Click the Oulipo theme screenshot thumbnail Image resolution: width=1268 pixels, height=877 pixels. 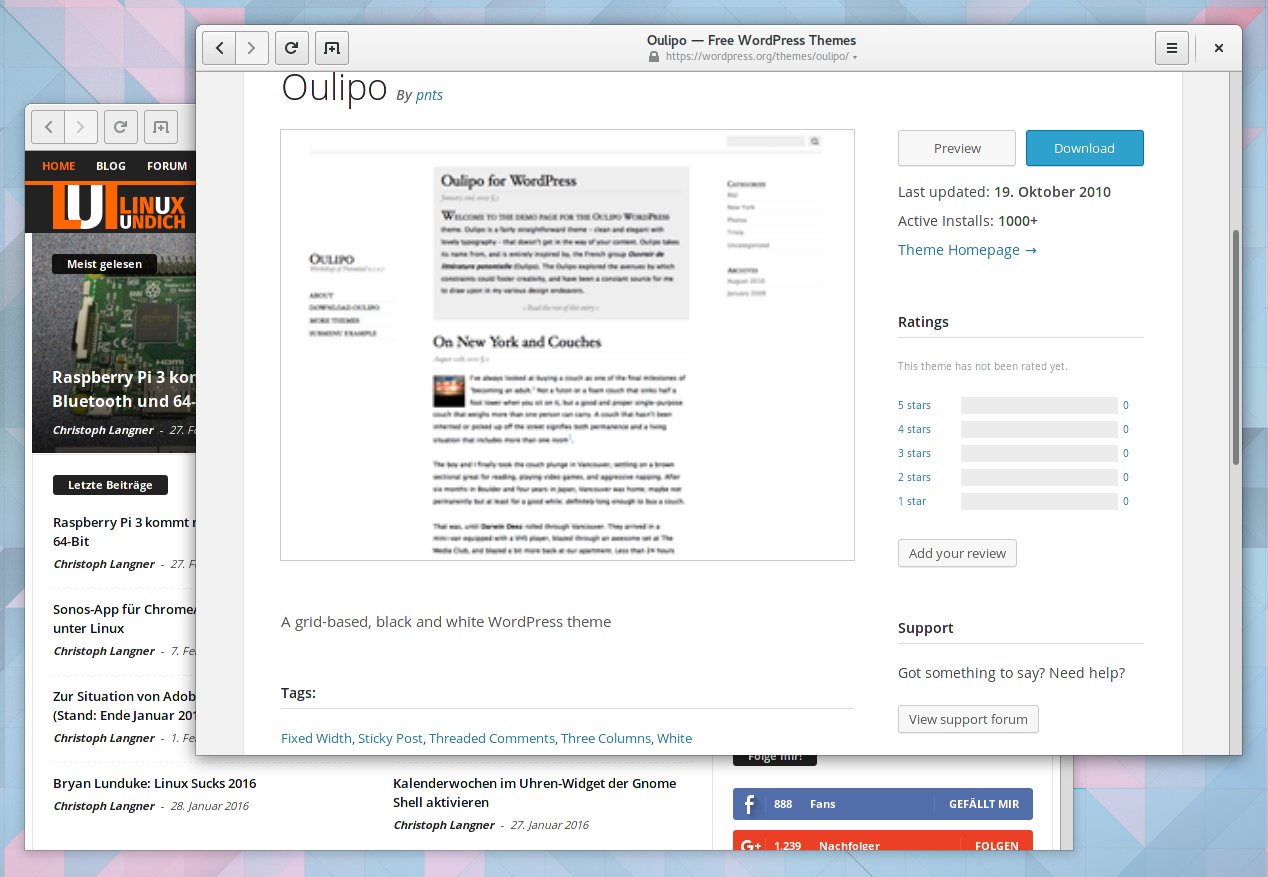(567, 345)
